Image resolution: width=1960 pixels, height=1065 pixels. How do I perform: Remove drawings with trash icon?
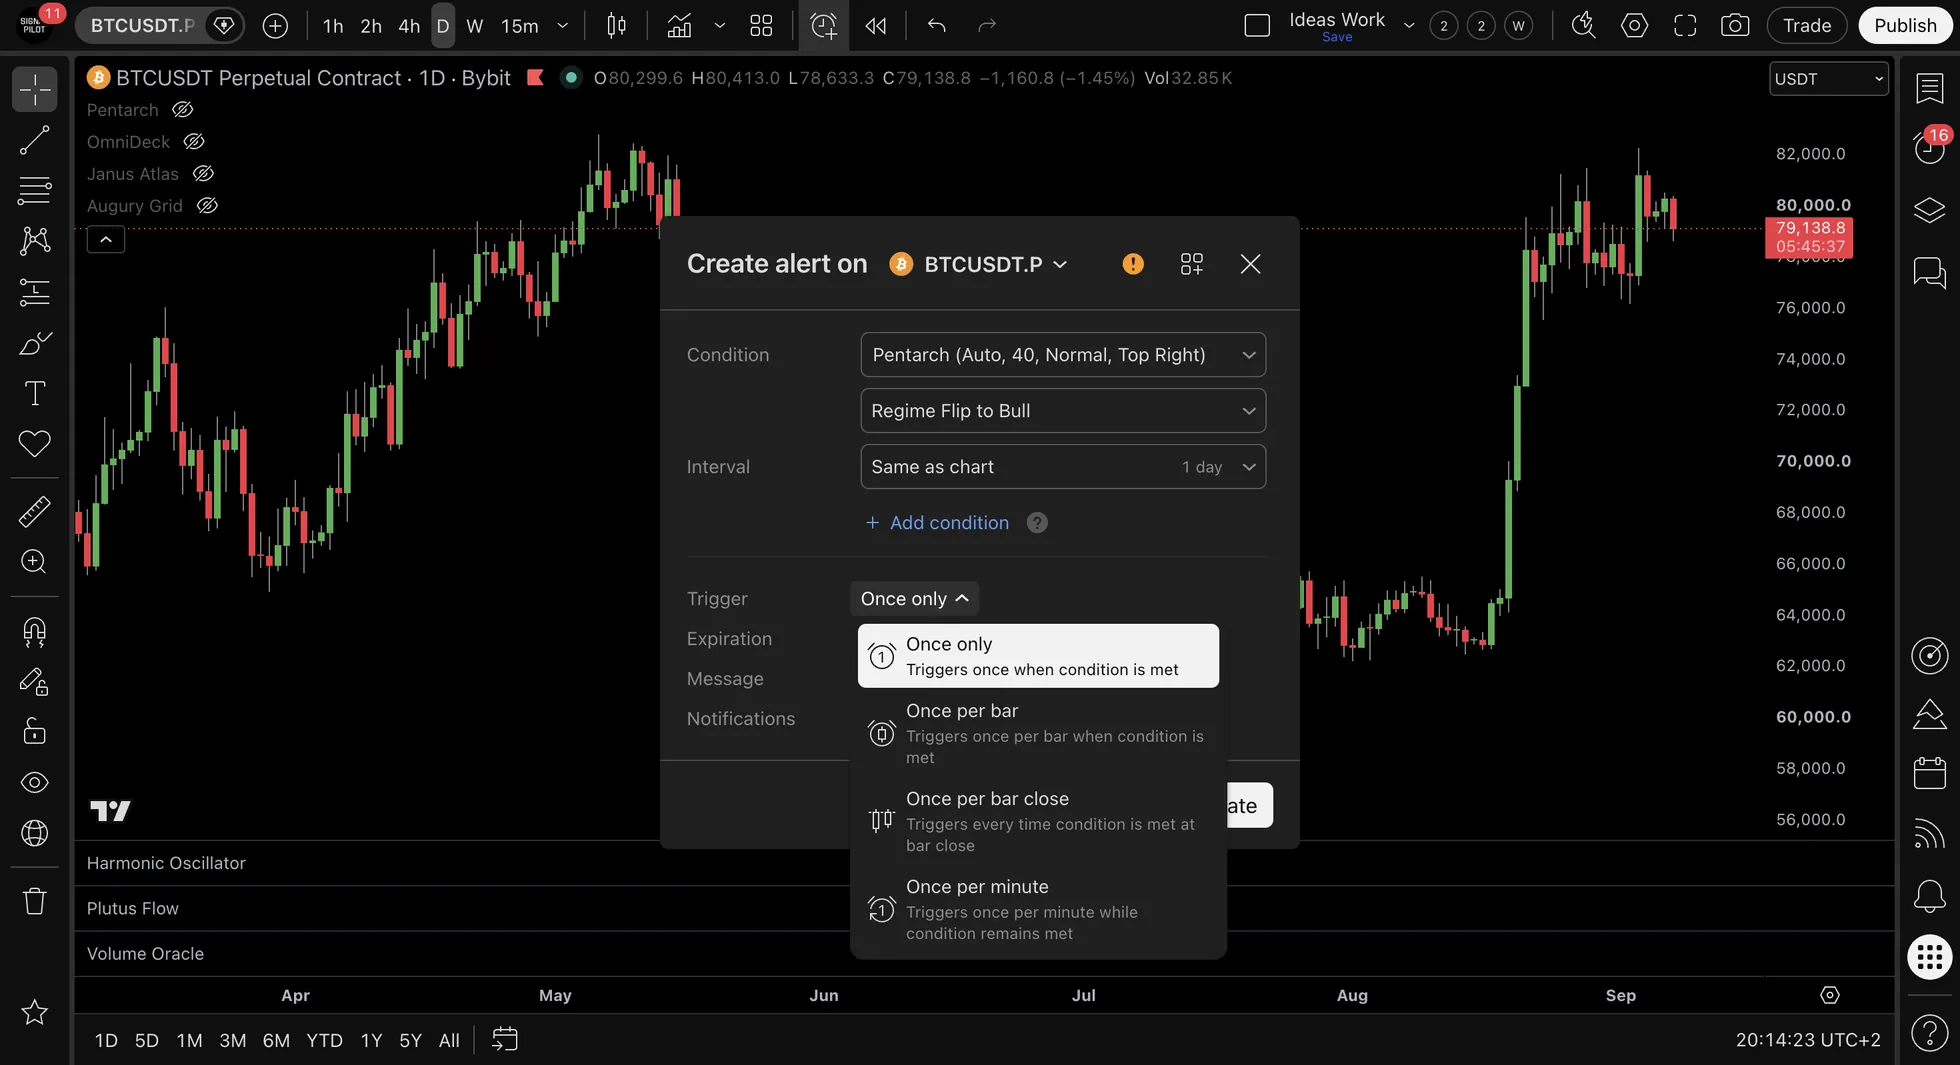[x=34, y=901]
